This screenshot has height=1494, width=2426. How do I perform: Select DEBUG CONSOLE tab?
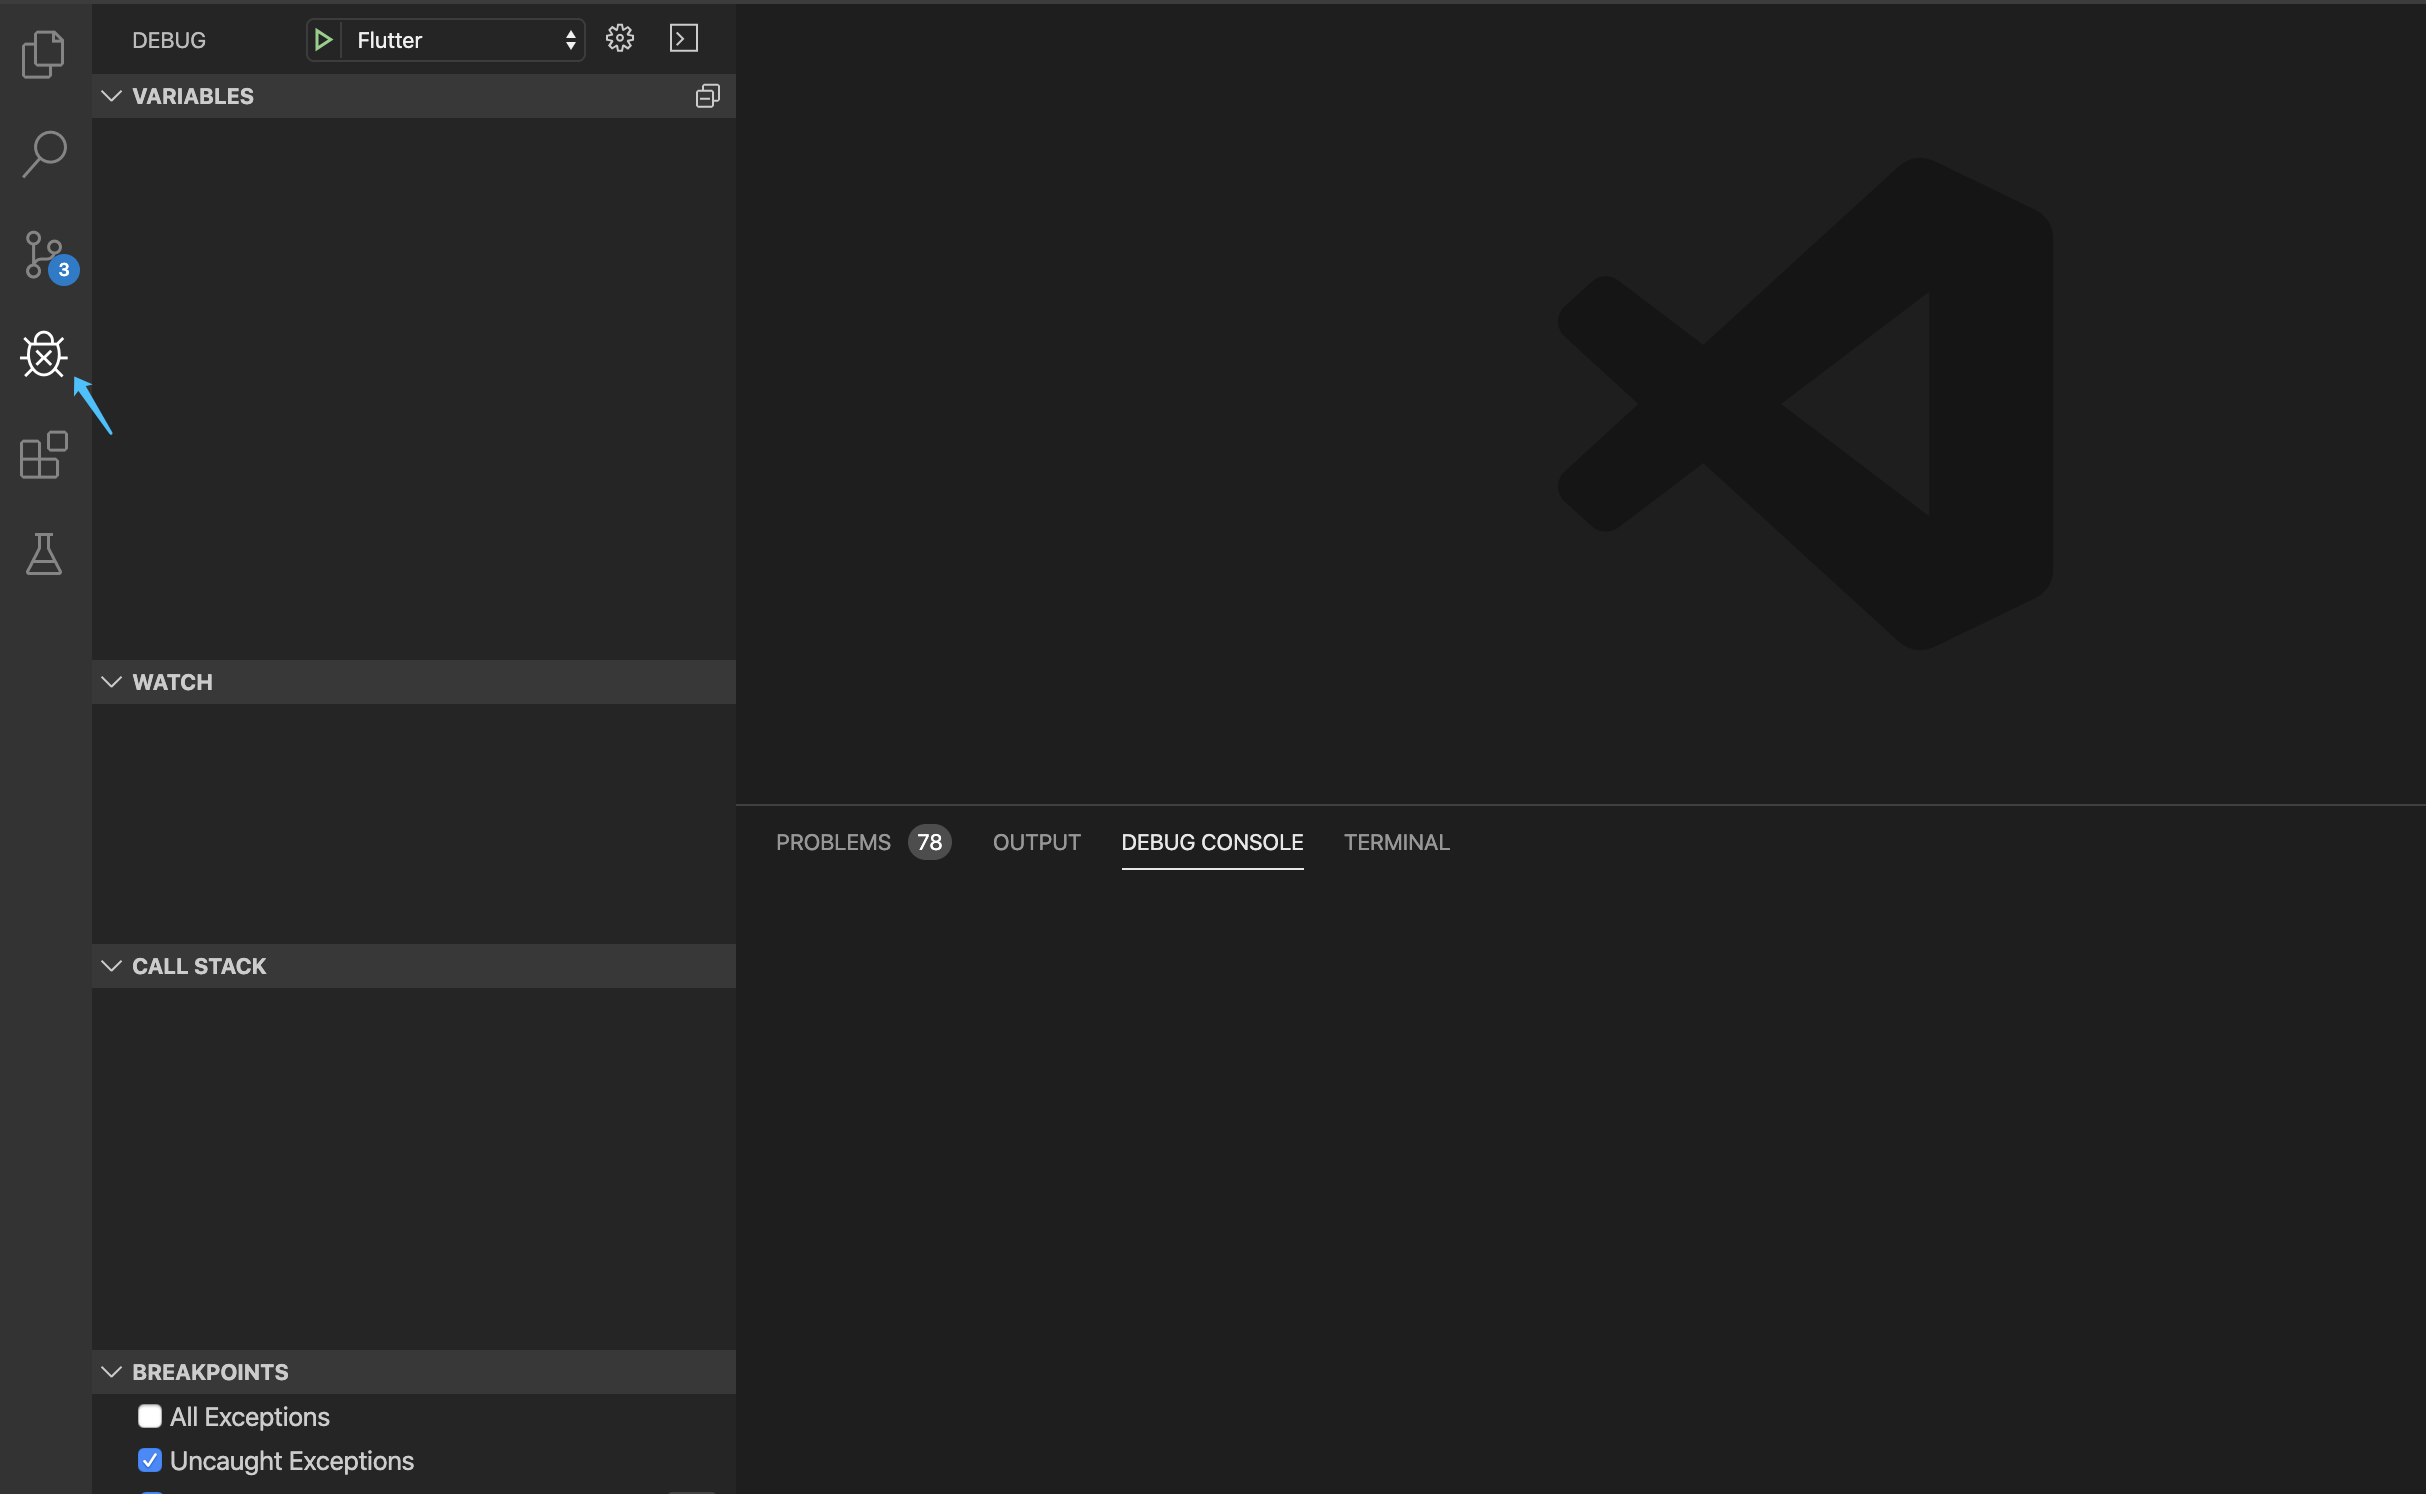tap(1212, 842)
